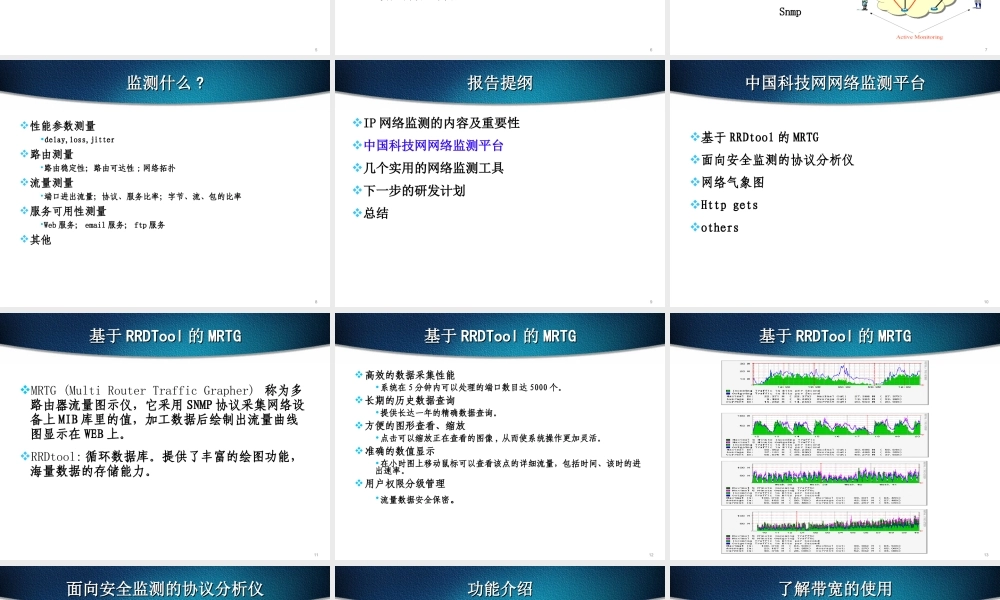Select the 监测什么 slide thumbnail
Viewport: 1000px width, 600px height.
click(165, 180)
